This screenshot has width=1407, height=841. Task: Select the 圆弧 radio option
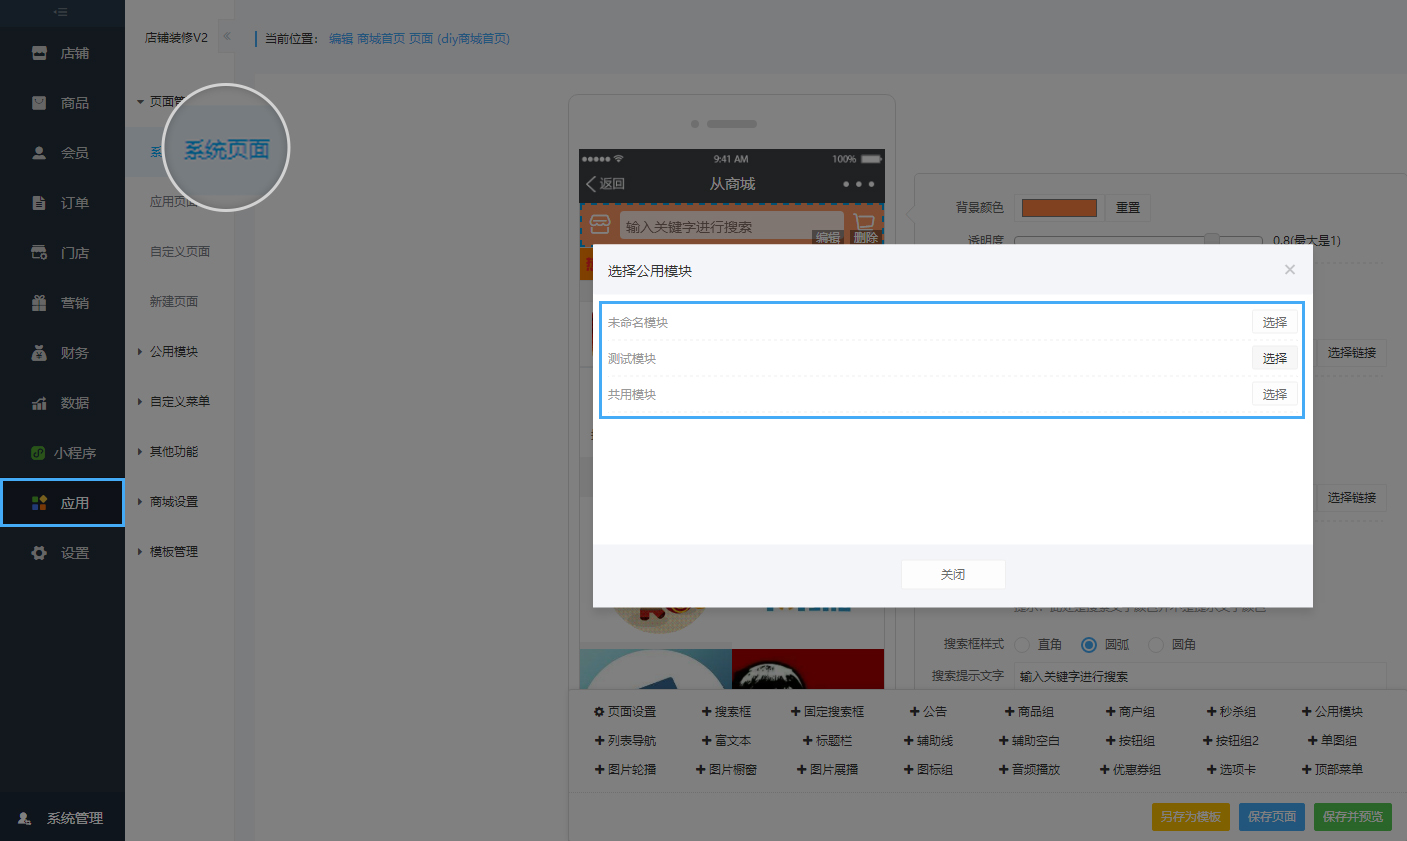point(1089,645)
